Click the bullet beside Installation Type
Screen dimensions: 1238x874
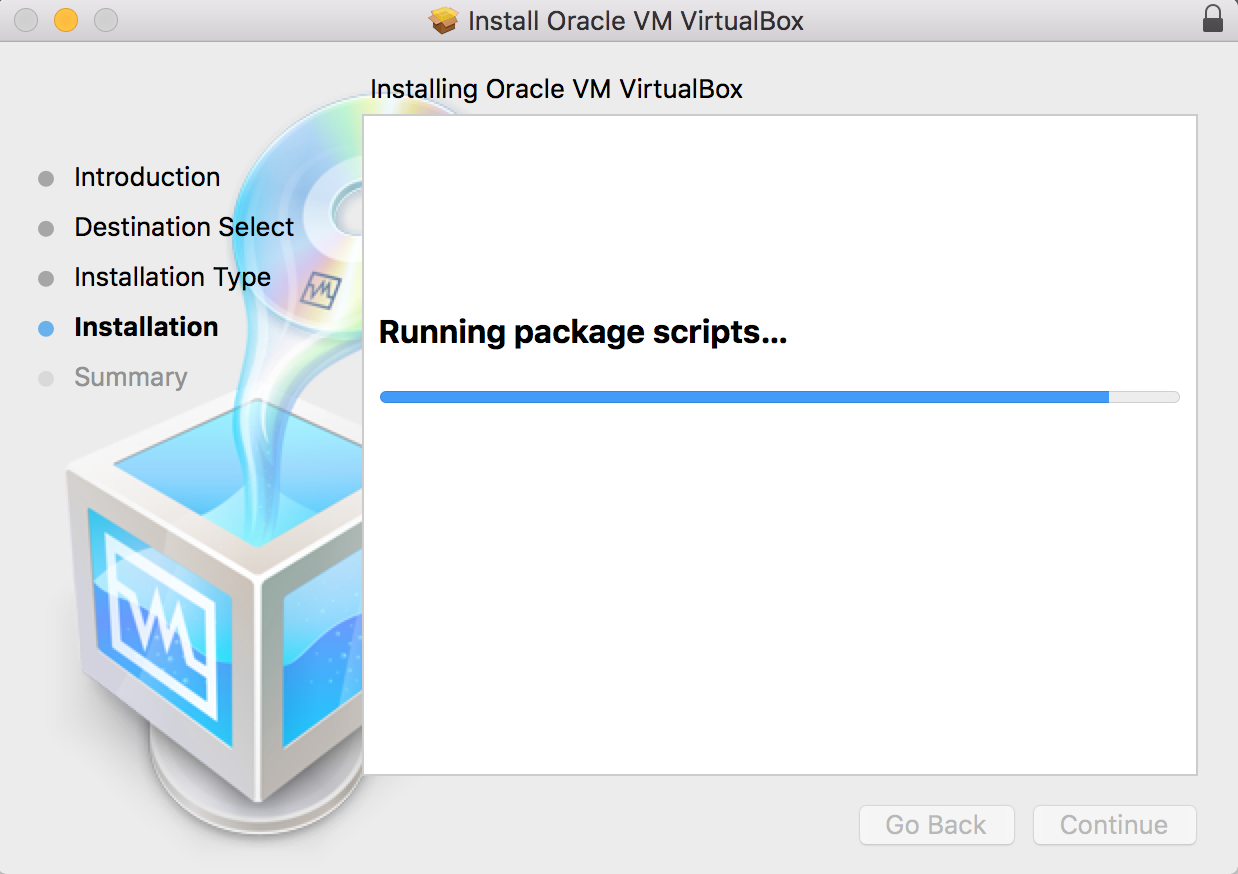46,279
